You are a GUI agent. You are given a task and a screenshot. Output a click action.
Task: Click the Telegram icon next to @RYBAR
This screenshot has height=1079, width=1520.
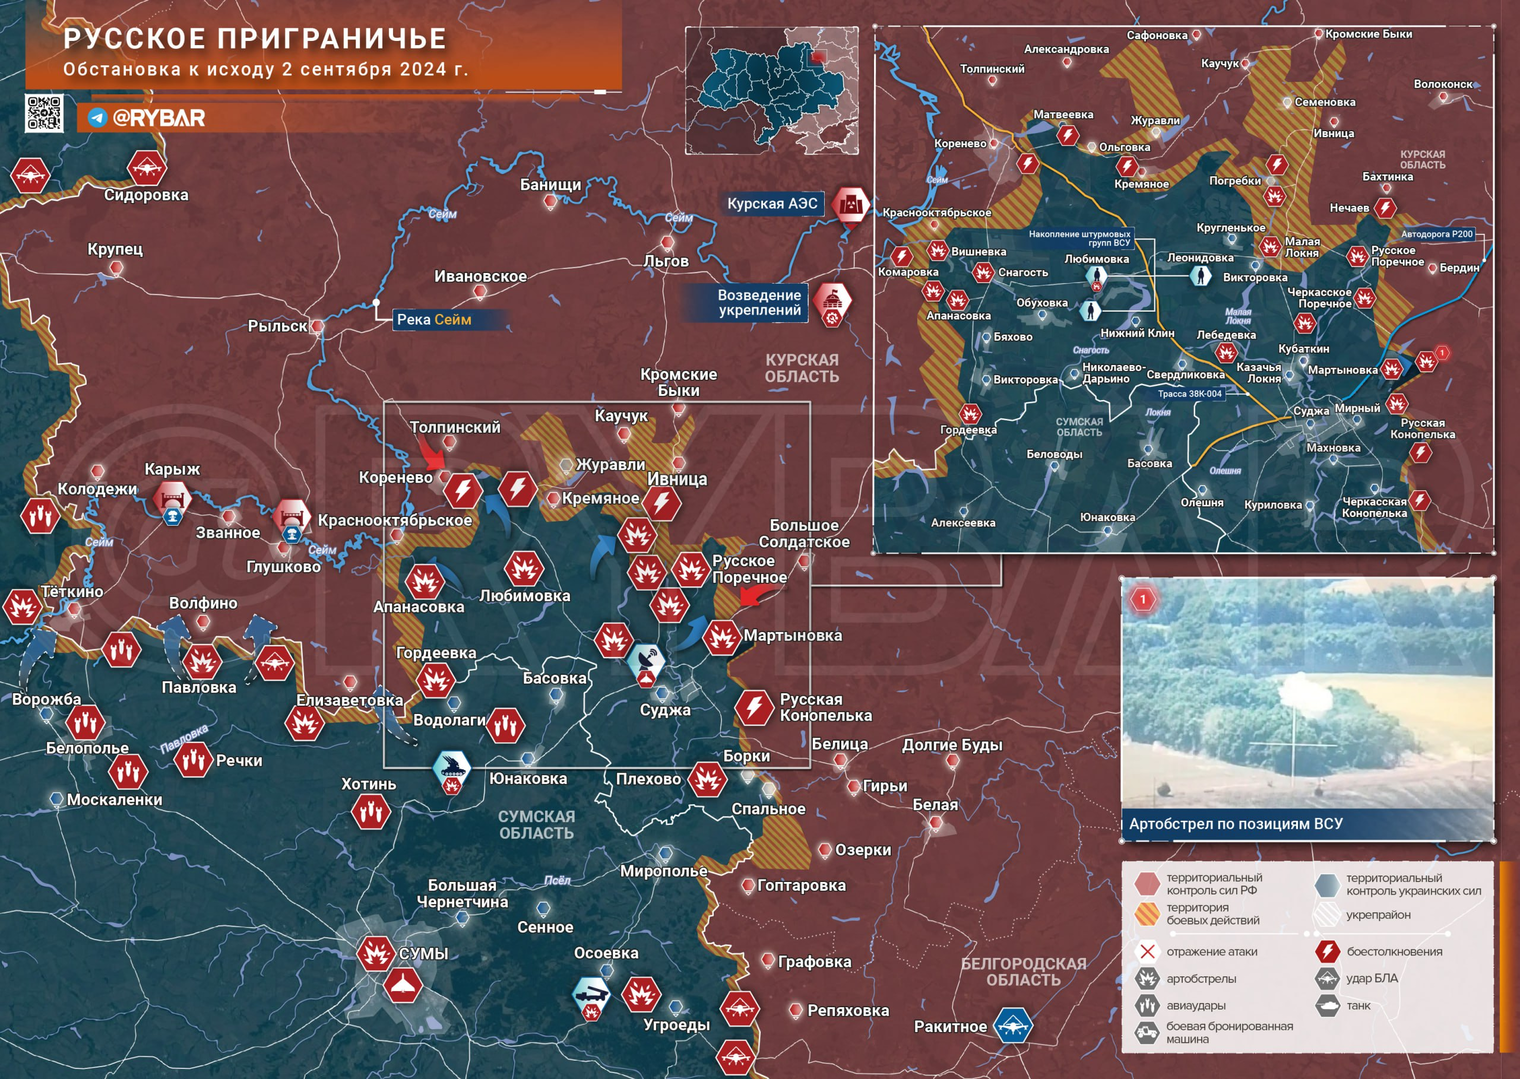[x=97, y=118]
